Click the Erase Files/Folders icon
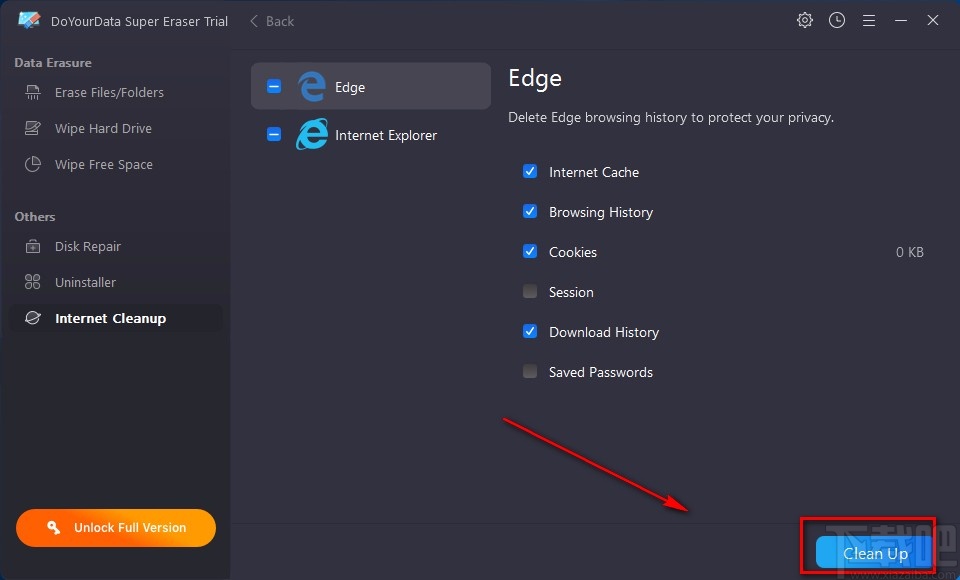Viewport: 960px width, 580px height. (x=33, y=93)
